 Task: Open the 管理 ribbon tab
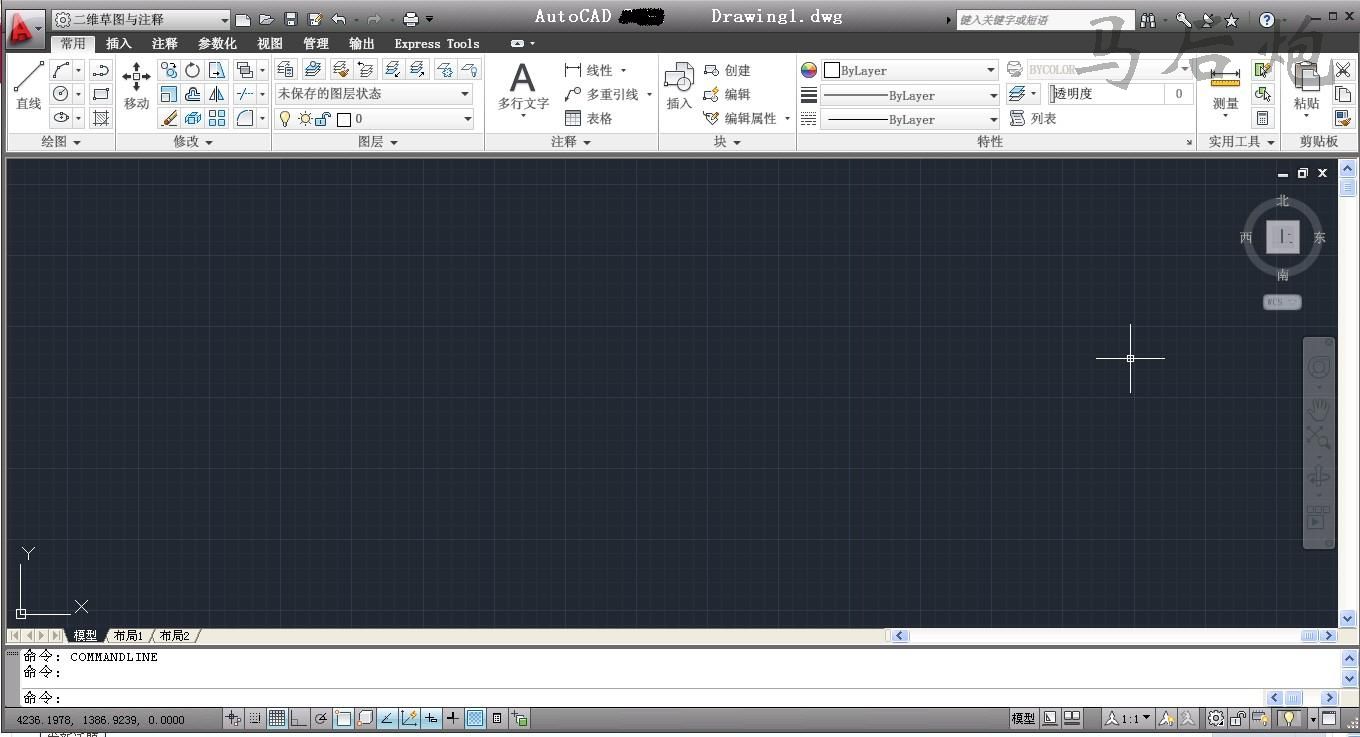point(316,44)
